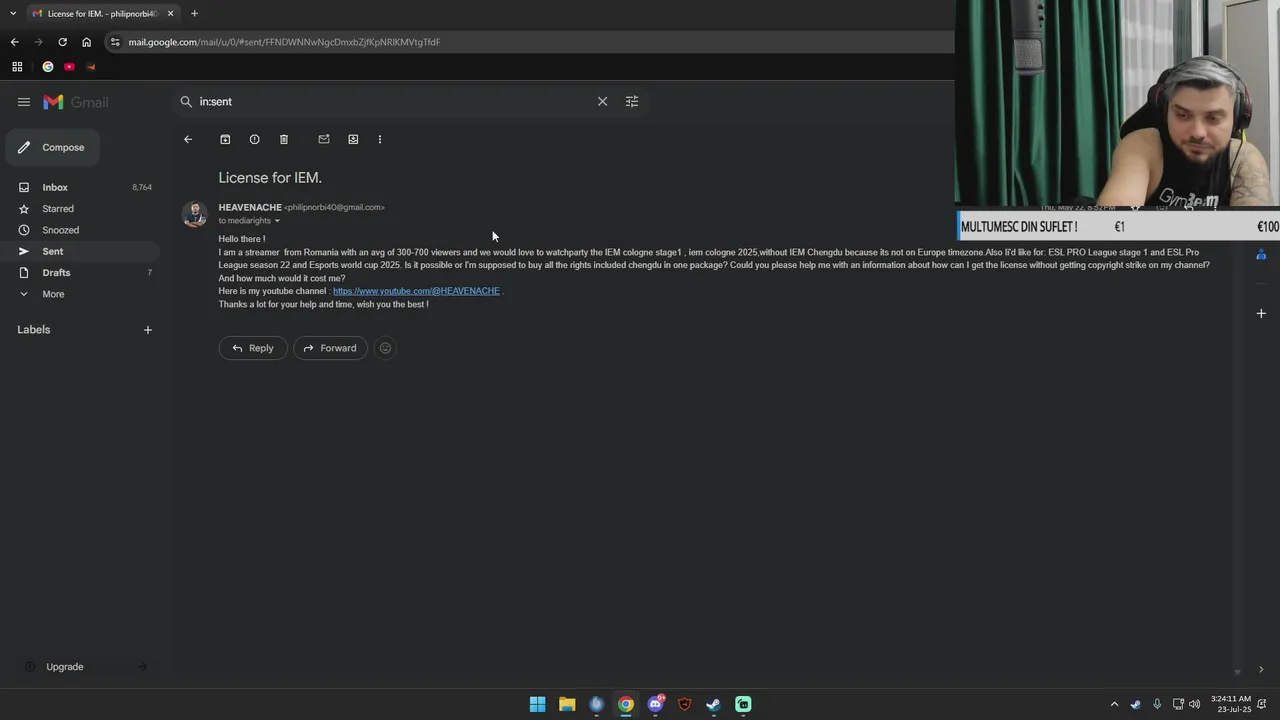The image size is (1280, 720).
Task: Go to the browser home page
Action: point(86,42)
